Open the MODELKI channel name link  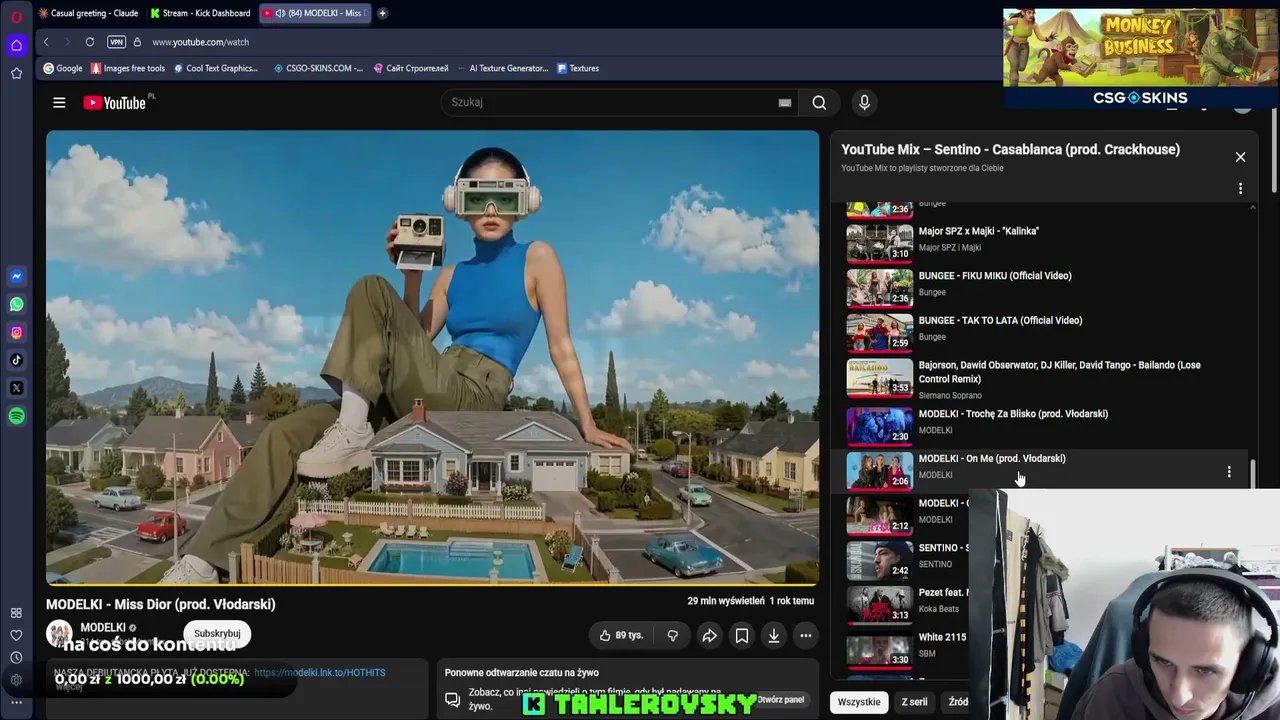pyautogui.click(x=103, y=628)
